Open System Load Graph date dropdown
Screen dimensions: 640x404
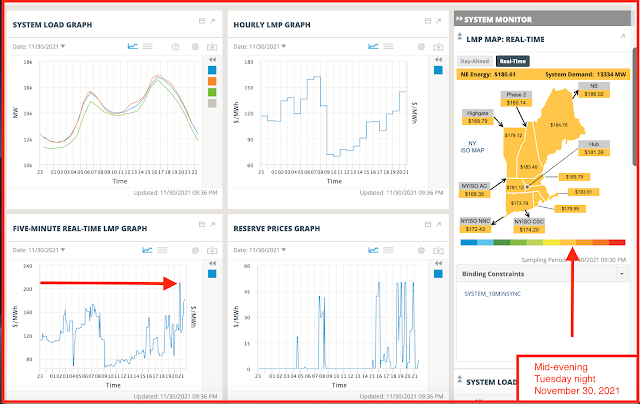click(39, 47)
